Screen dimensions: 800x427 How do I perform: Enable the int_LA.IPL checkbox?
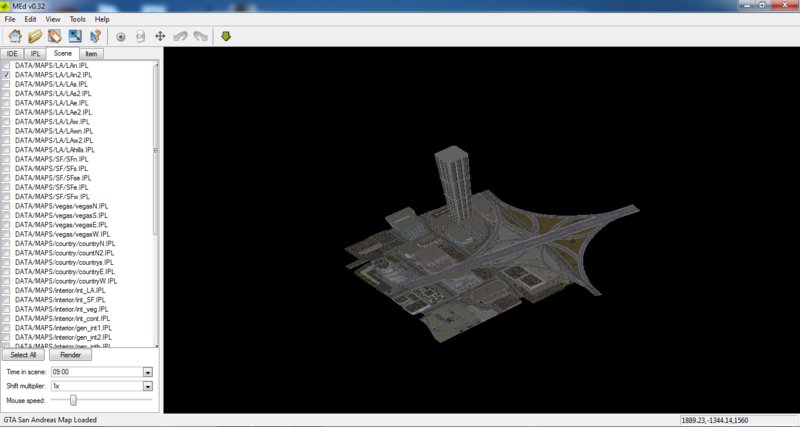[x=6, y=290]
